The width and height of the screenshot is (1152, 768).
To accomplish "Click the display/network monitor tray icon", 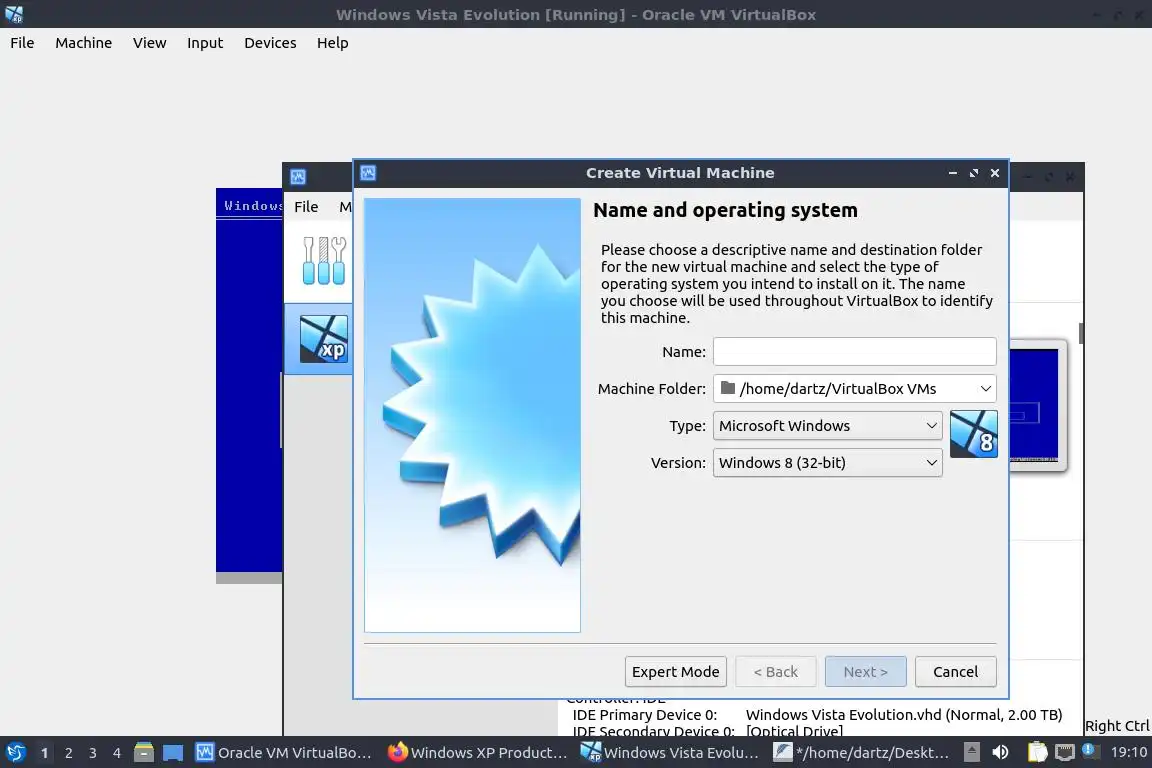I will pyautogui.click(x=1064, y=752).
